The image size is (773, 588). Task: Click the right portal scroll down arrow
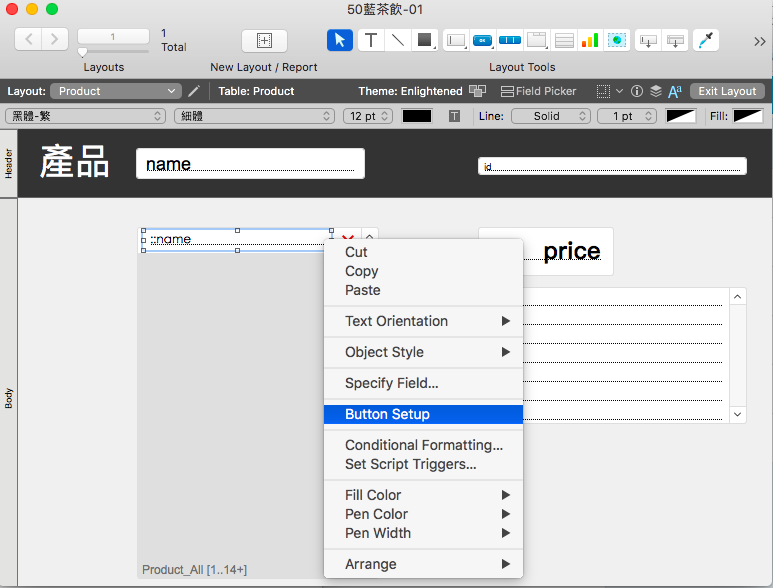tap(738, 415)
